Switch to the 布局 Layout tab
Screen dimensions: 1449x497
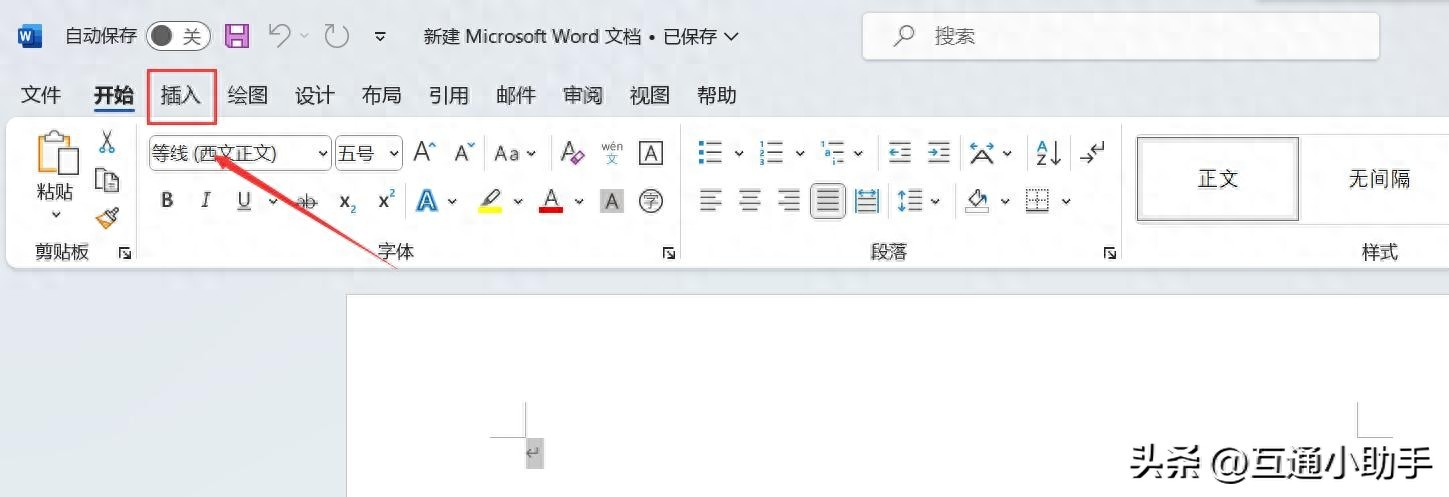(x=382, y=95)
